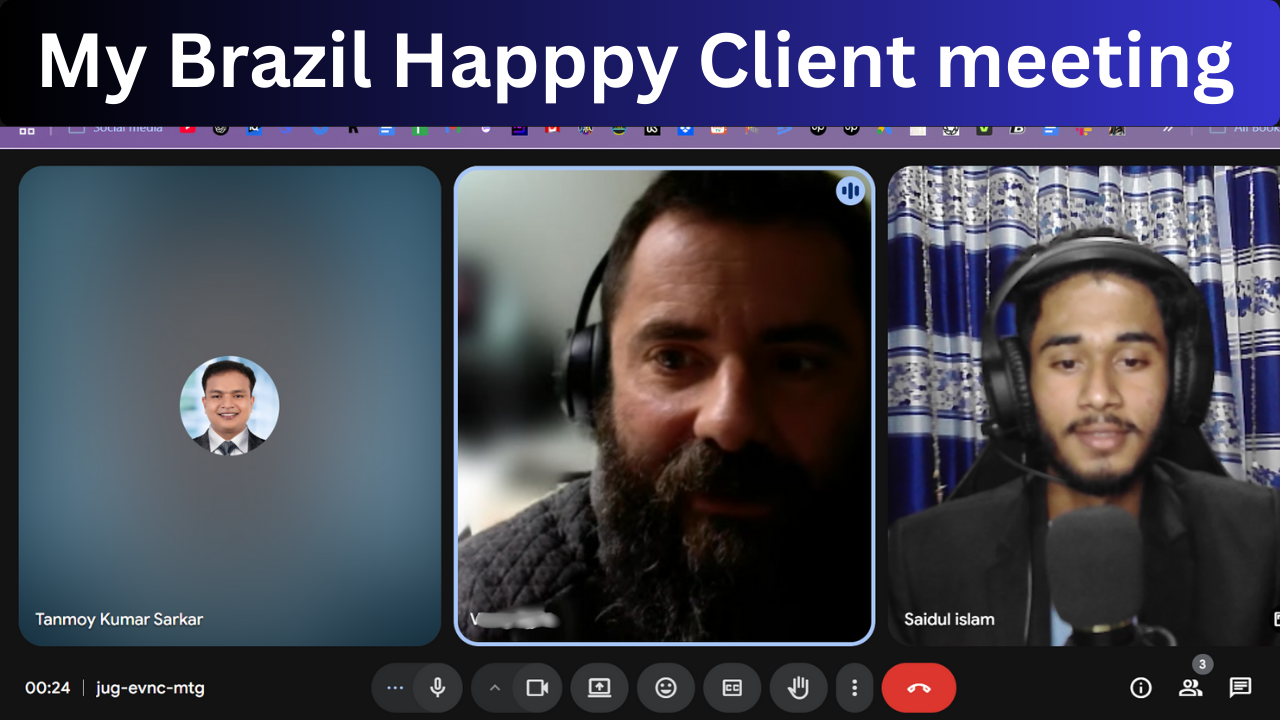Screen dimensions: 1280x720
Task: Turn off the camera
Action: point(537,688)
